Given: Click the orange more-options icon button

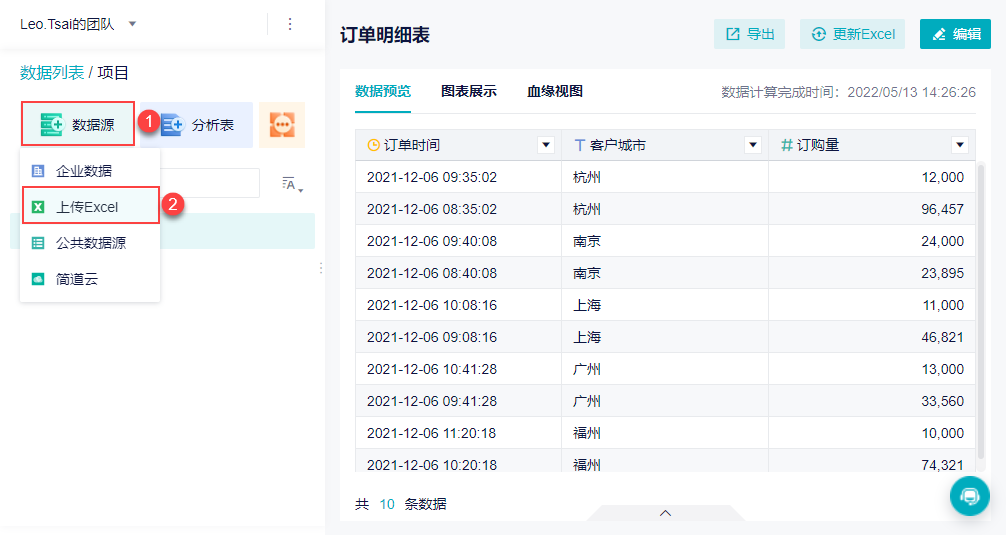Looking at the screenshot, I should (x=281, y=125).
